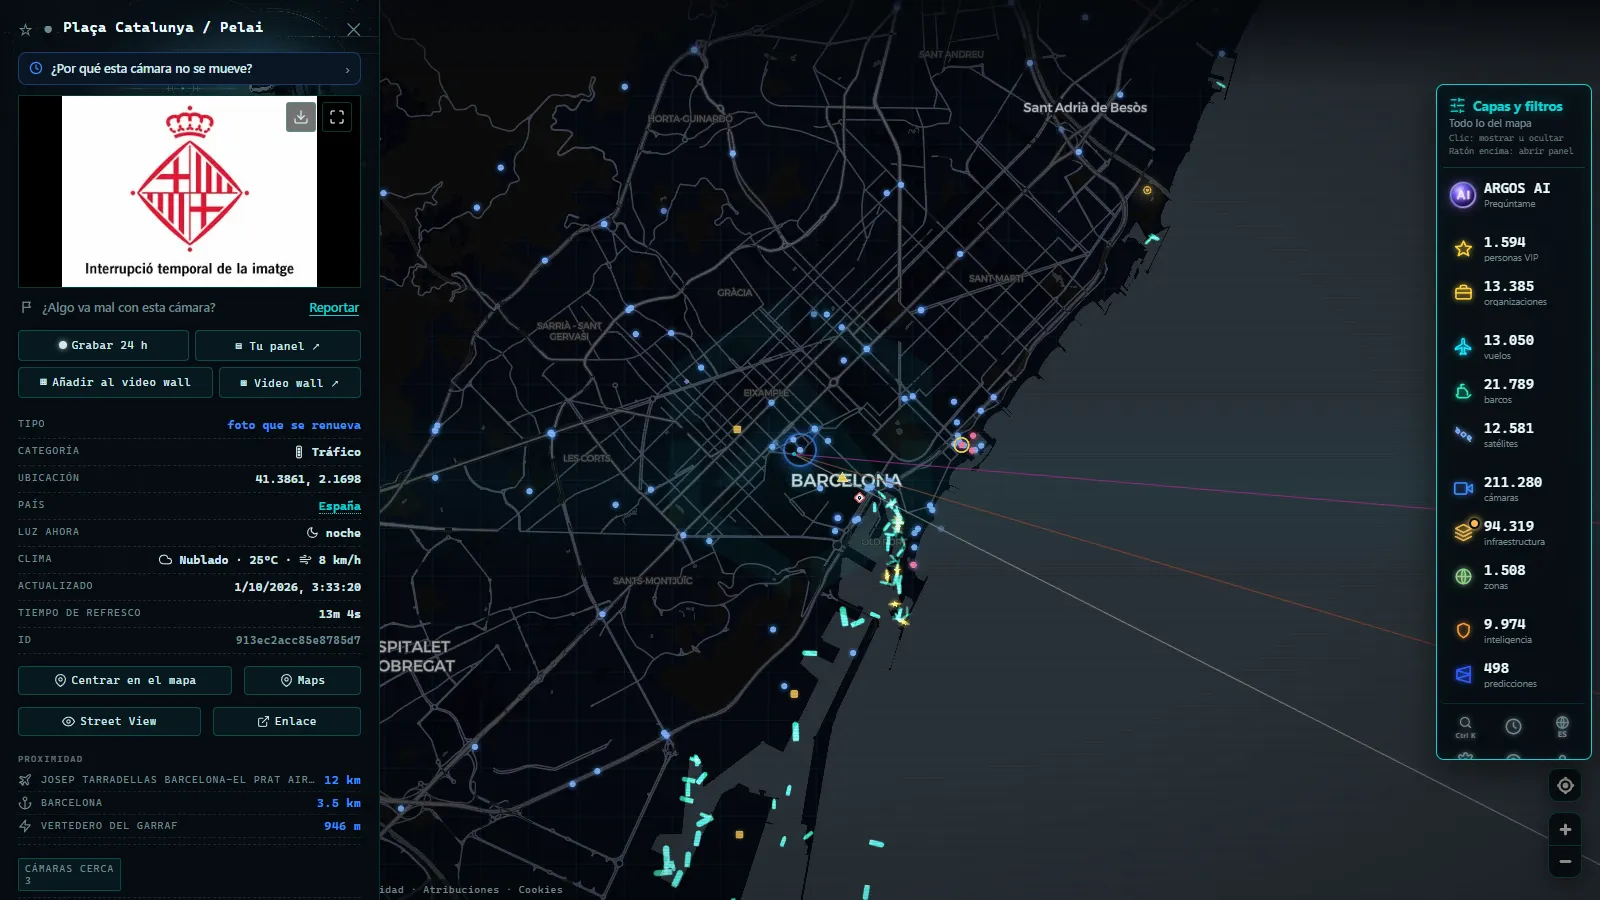The width and height of the screenshot is (1600, 900).
Task: Start Grabar 24 h recording
Action: click(x=103, y=345)
